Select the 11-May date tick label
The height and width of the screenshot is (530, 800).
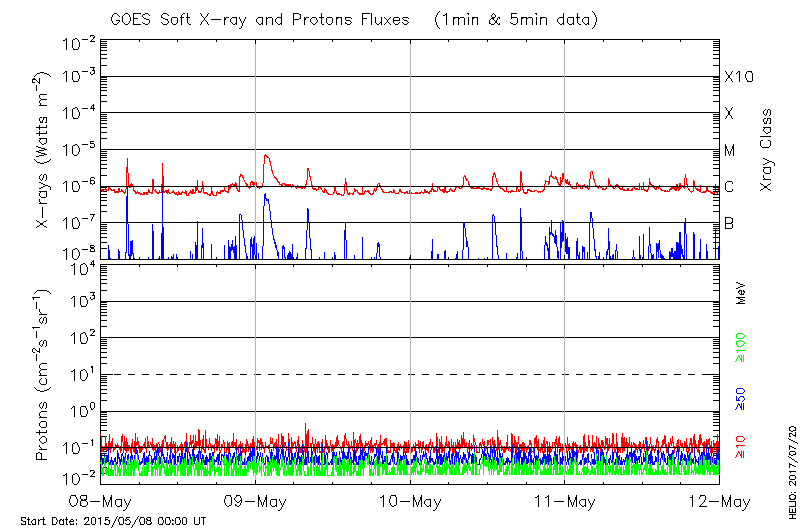pos(565,501)
